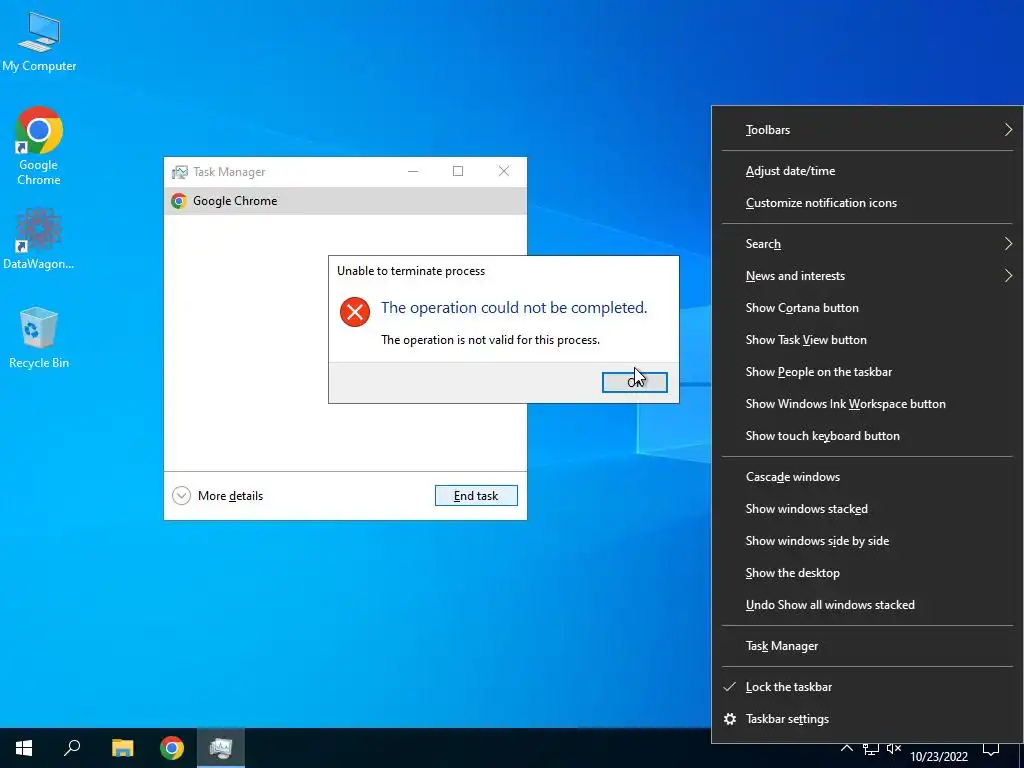The image size is (1024, 768).
Task: Select the Task Manager taskbar icon
Action: (x=221, y=748)
